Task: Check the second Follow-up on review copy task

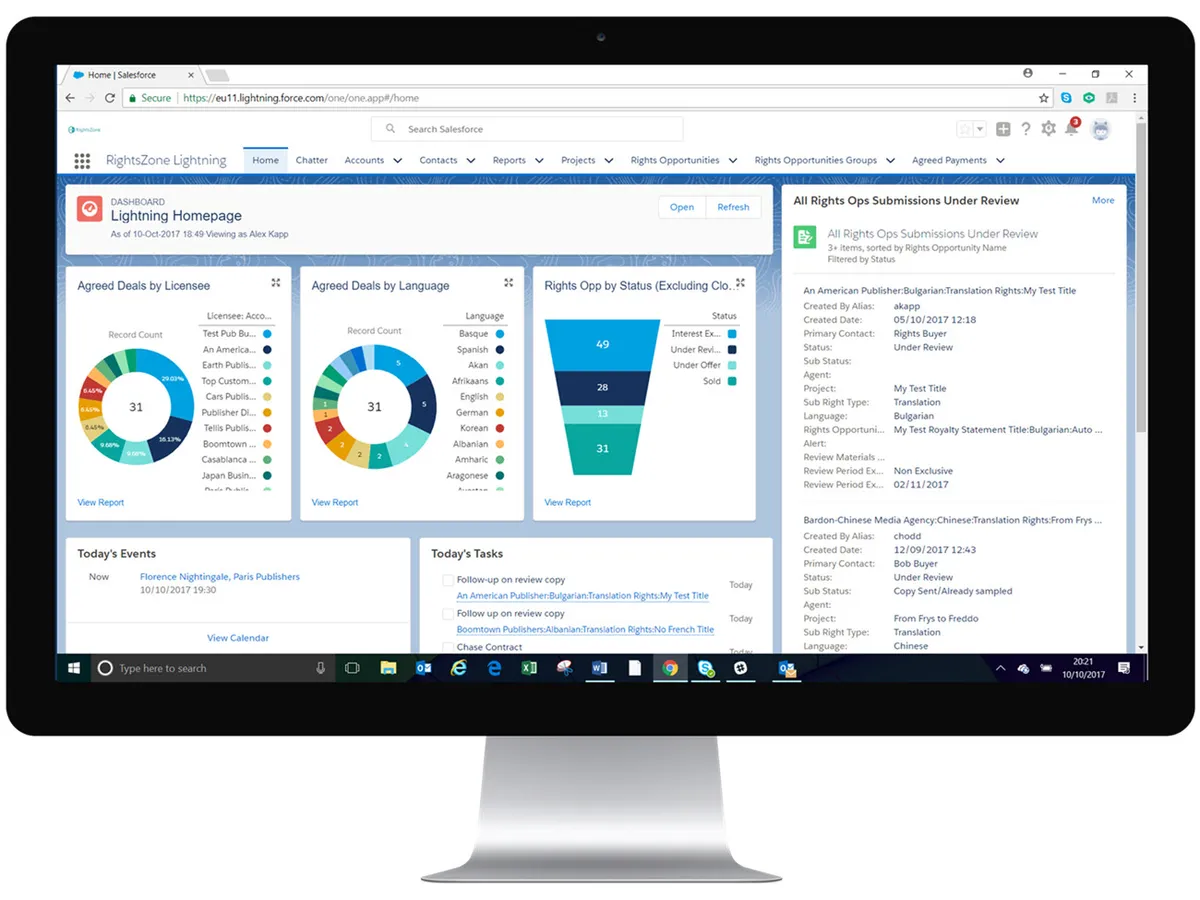Action: click(x=447, y=613)
